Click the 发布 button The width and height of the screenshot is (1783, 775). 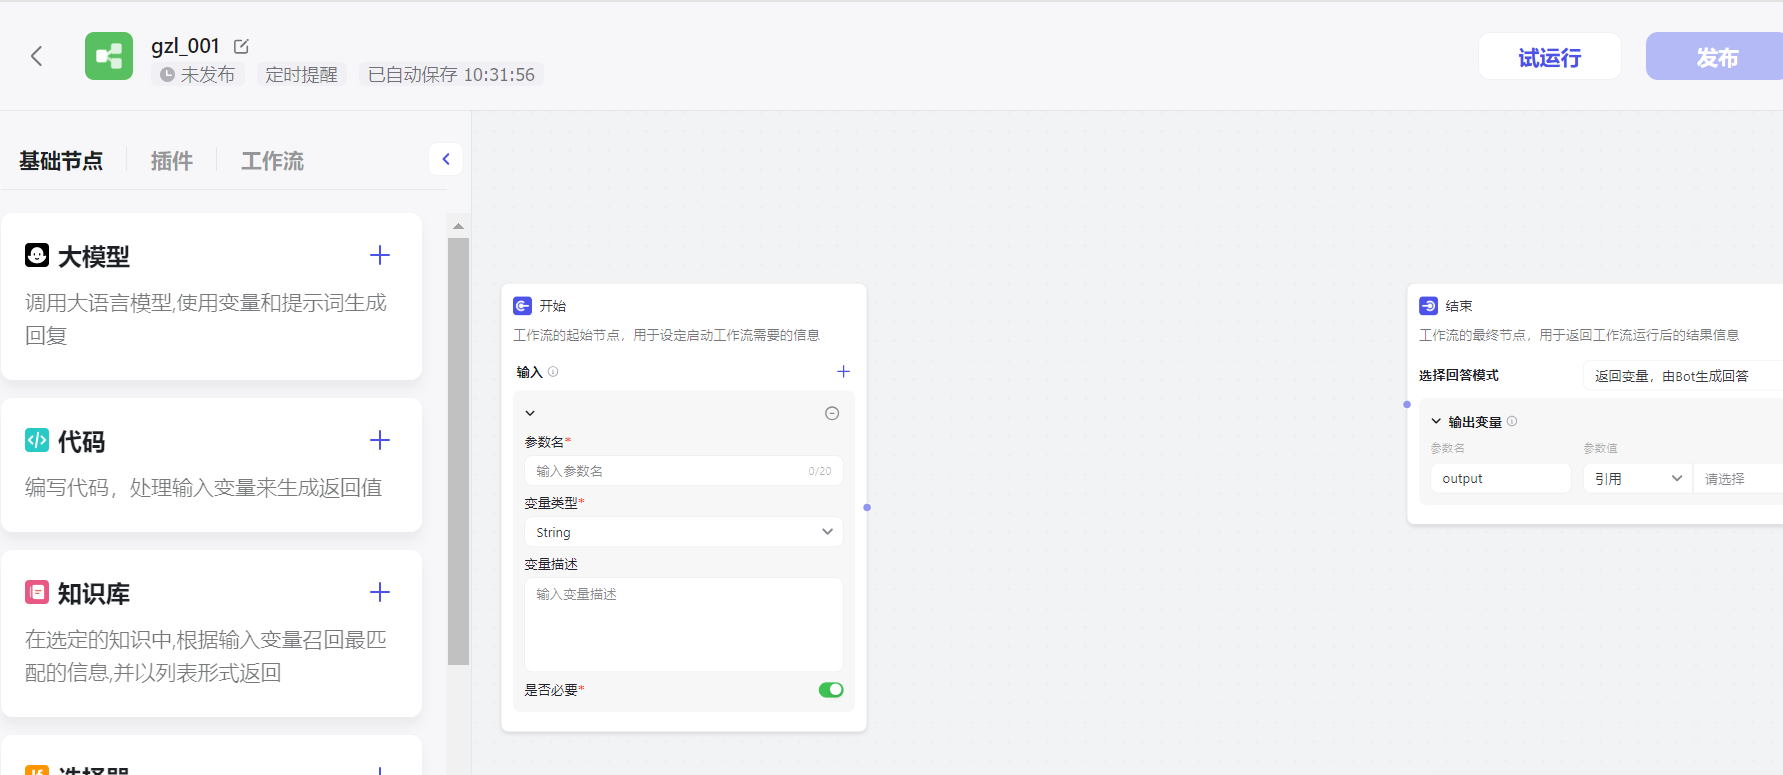[1716, 57]
